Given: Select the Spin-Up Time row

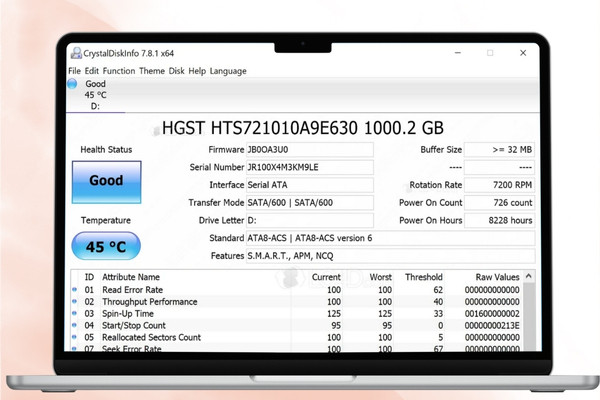Looking at the screenshot, I should coord(297,313).
